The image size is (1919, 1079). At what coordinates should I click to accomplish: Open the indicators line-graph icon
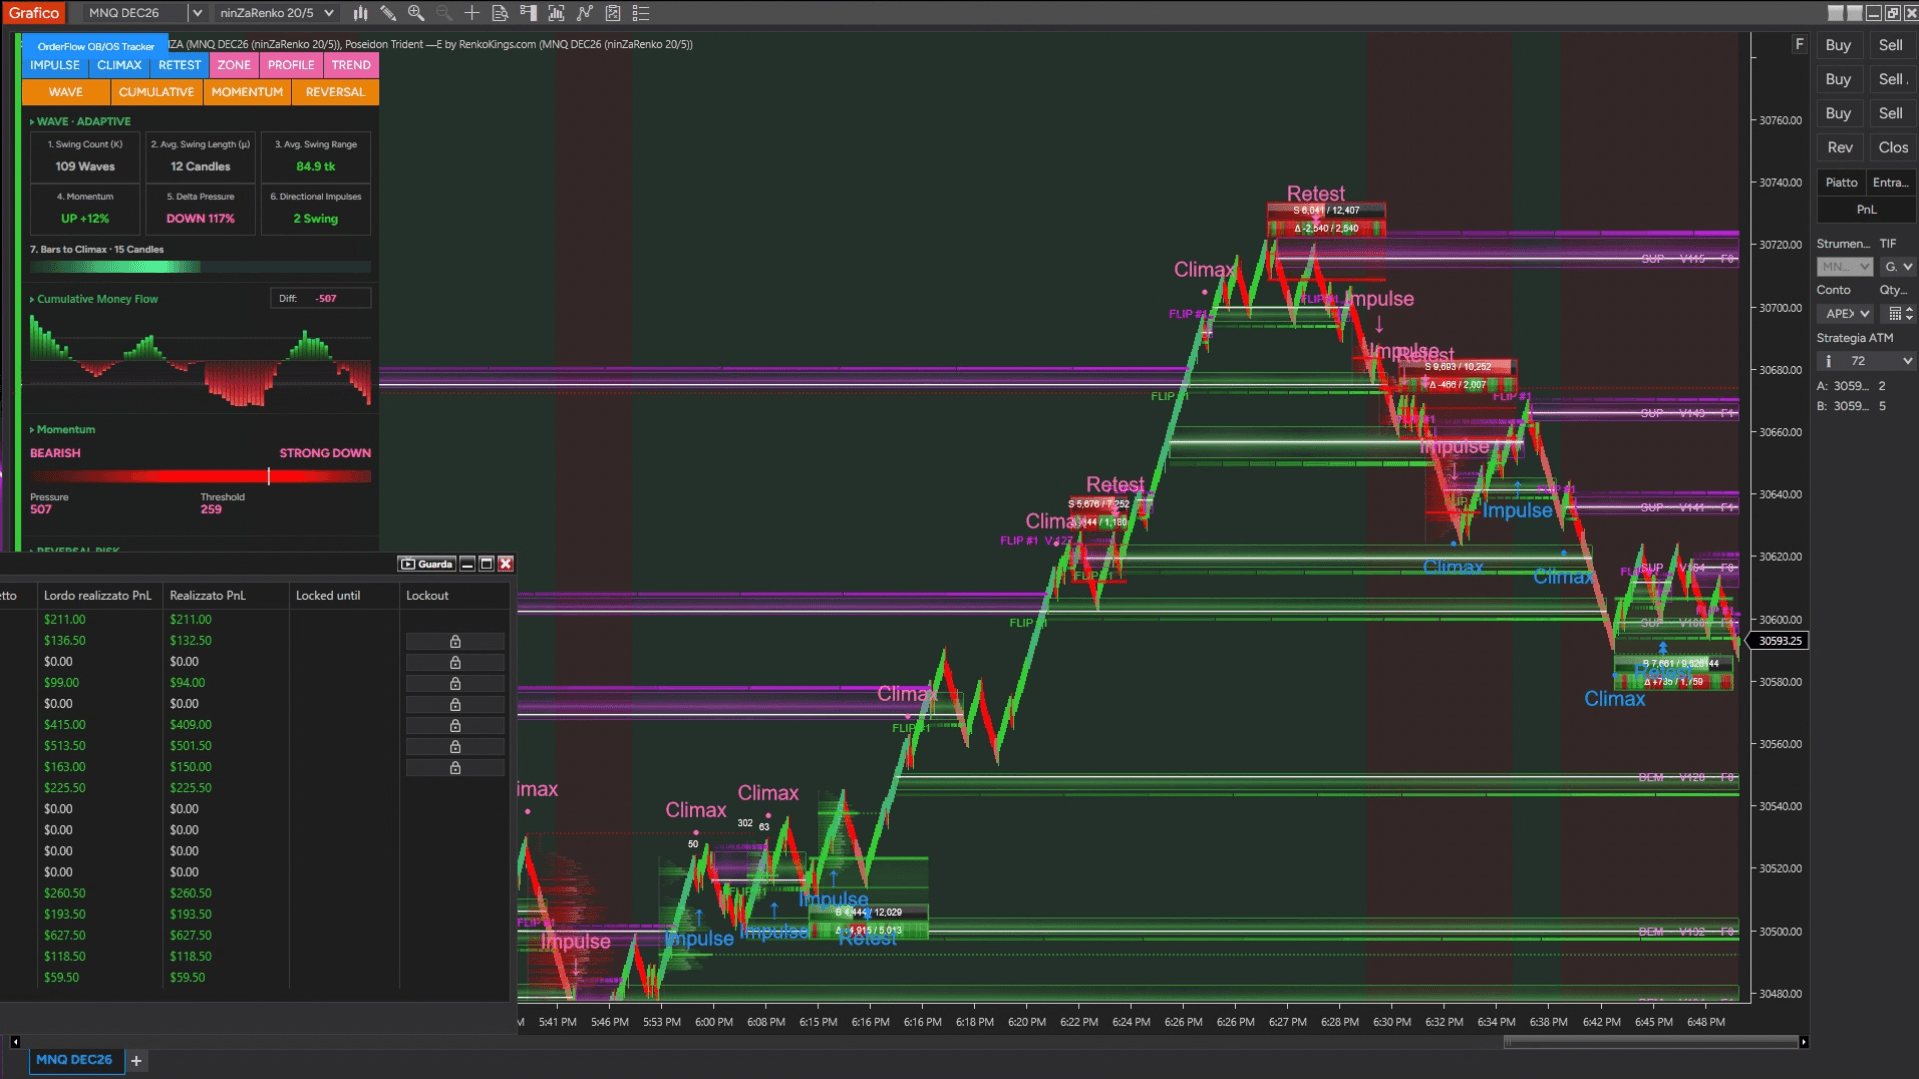(x=585, y=13)
